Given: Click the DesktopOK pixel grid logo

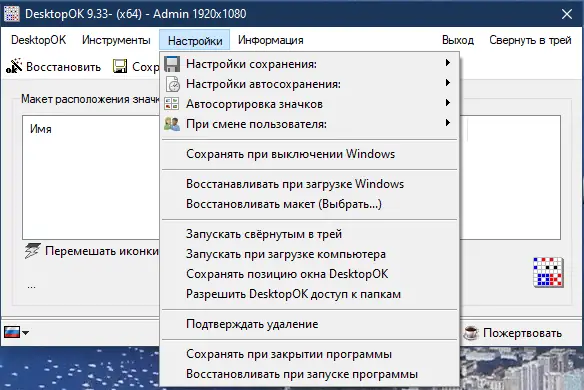Looking at the screenshot, I should click(x=548, y=272).
